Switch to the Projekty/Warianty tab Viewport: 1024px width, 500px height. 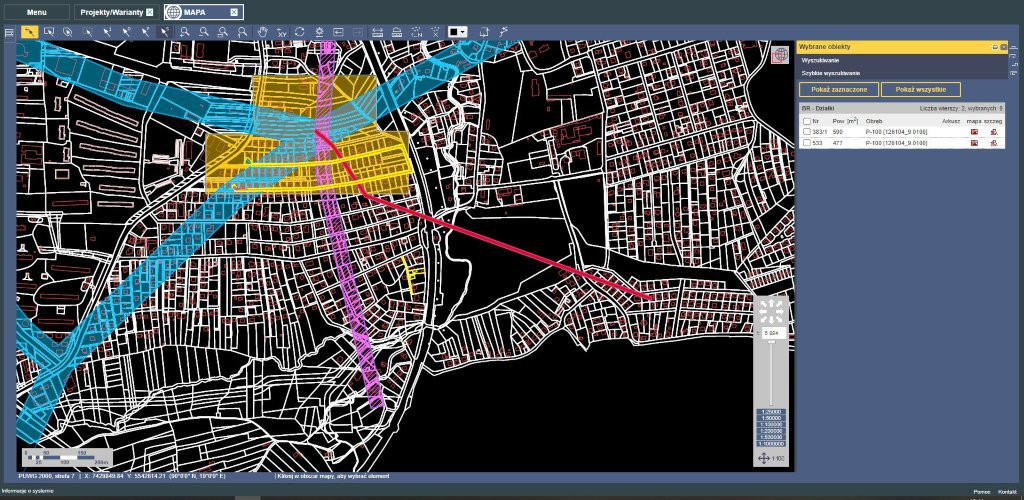[x=111, y=12]
